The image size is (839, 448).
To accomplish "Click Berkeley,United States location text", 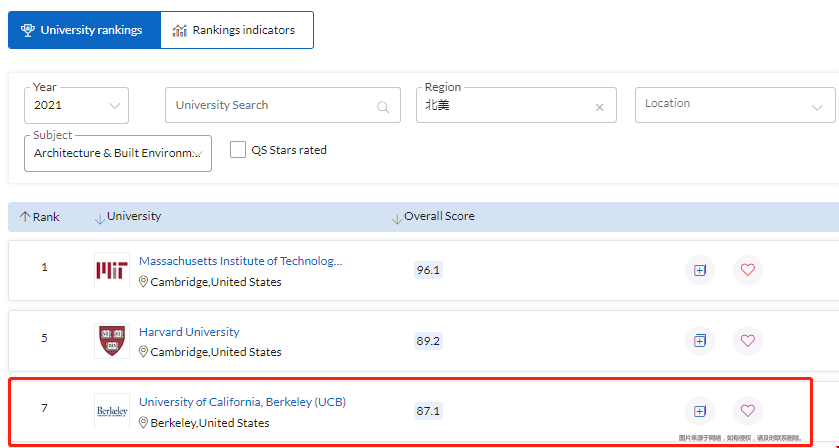I will pyautogui.click(x=210, y=423).
